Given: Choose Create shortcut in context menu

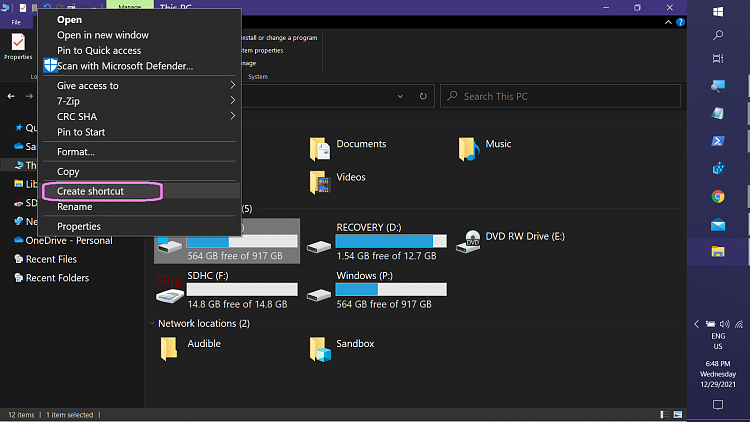Looking at the screenshot, I should click(90, 191).
